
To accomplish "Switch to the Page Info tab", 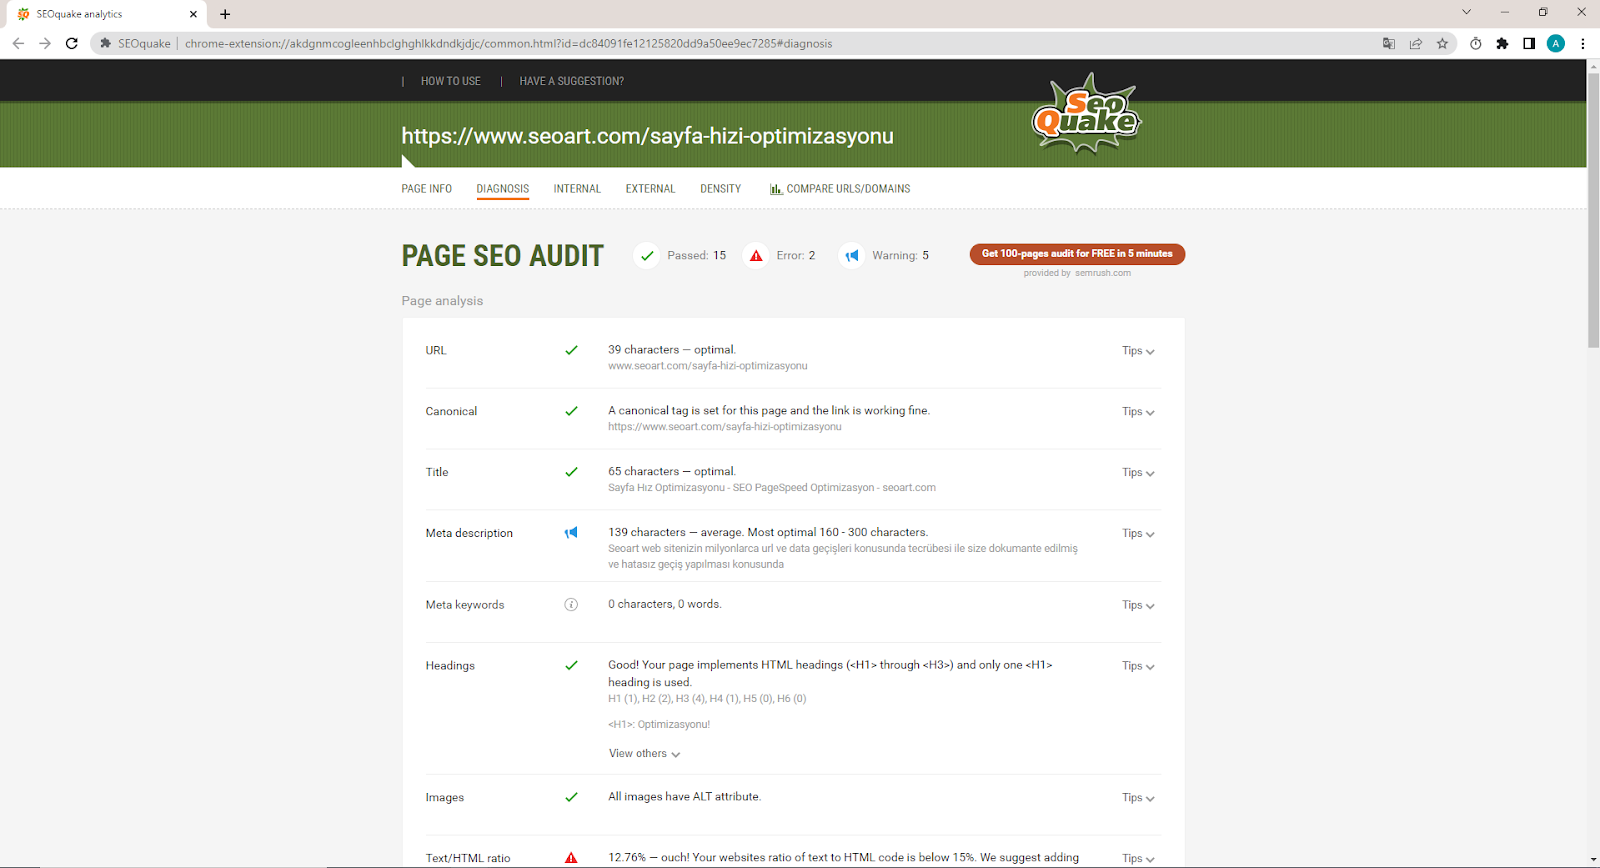I will point(427,189).
